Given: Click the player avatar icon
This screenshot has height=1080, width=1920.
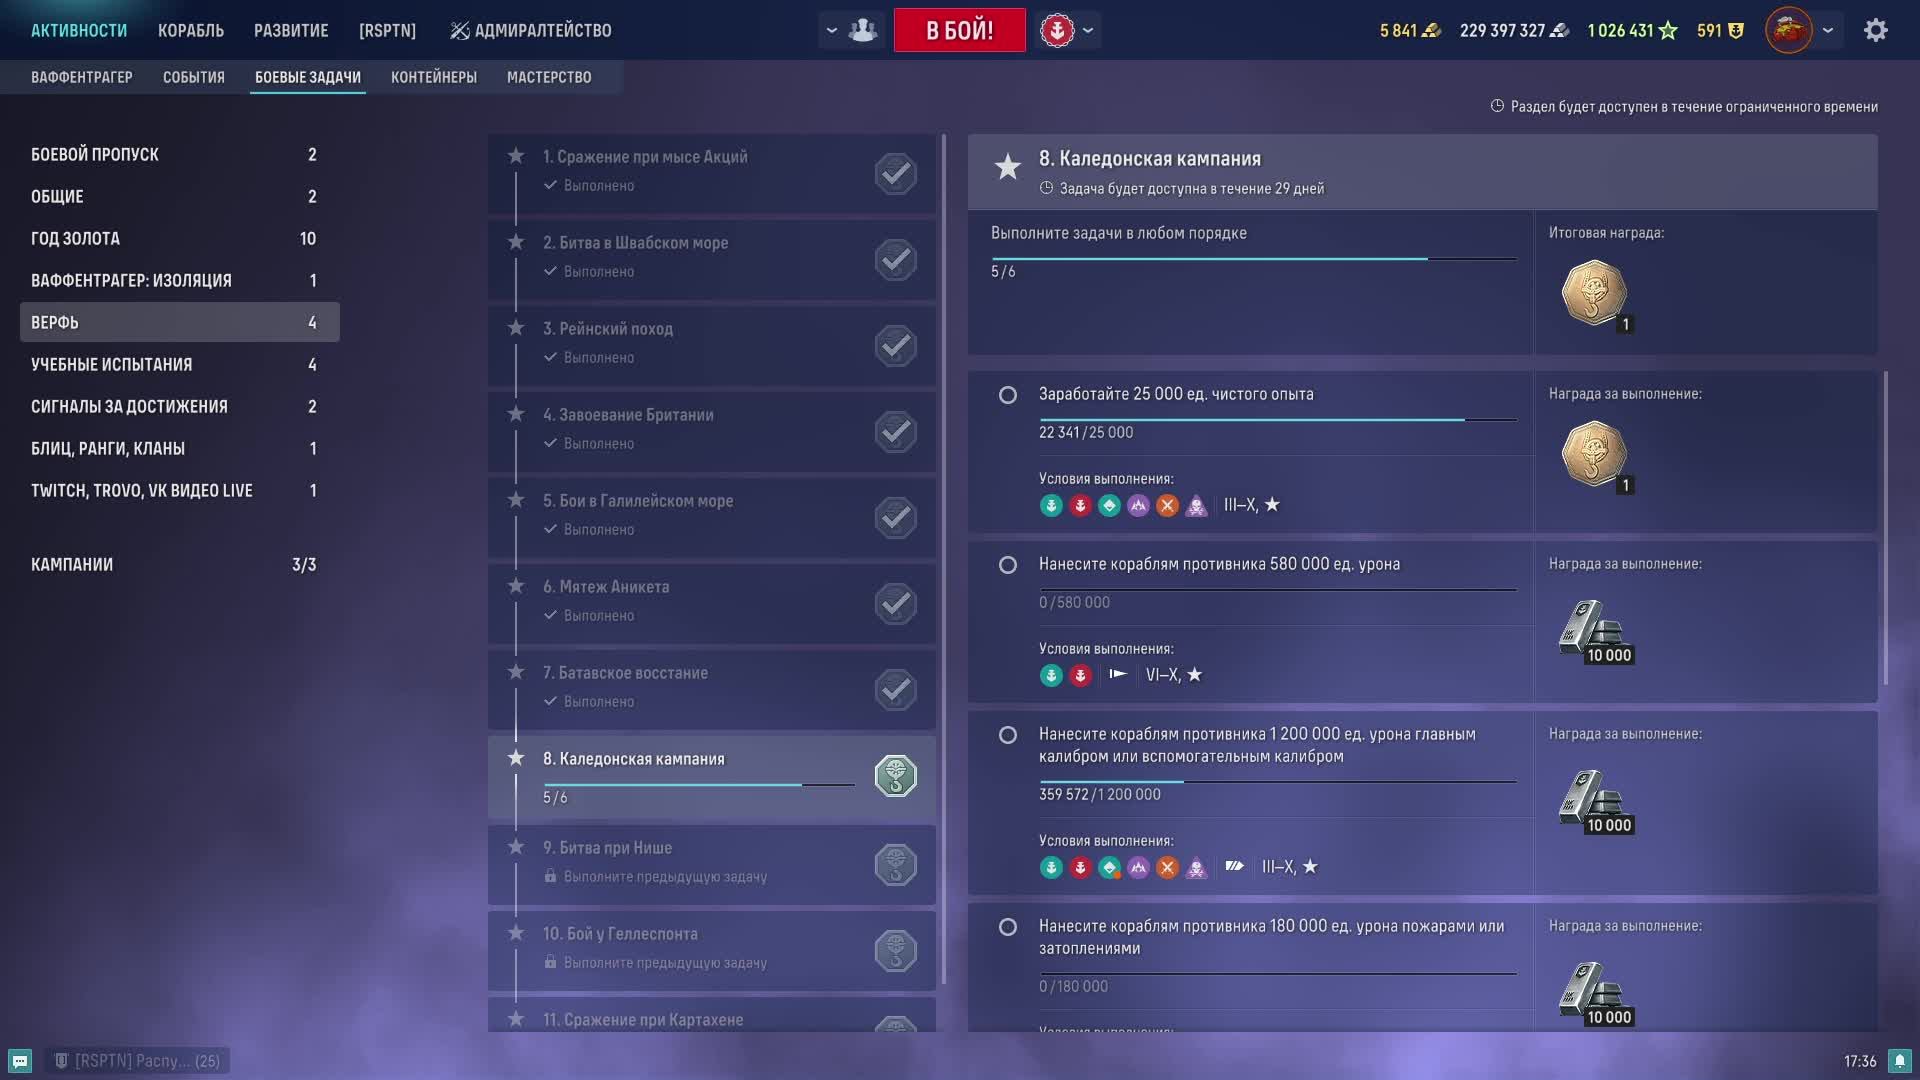Looking at the screenshot, I should pyautogui.click(x=1788, y=30).
